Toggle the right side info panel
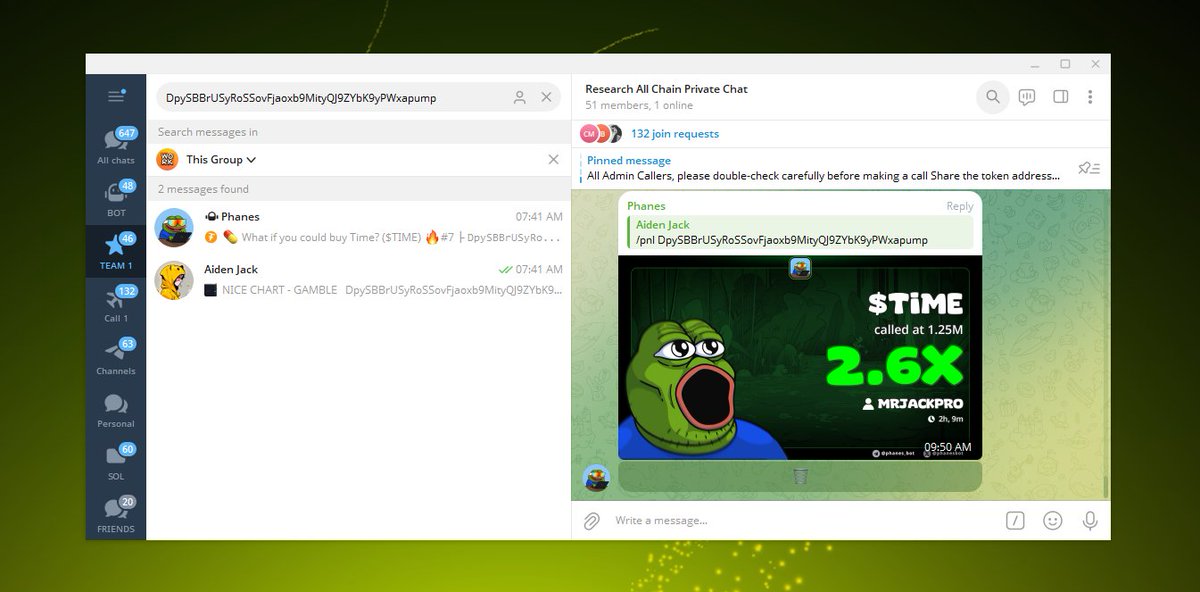1200x592 pixels. point(1061,97)
